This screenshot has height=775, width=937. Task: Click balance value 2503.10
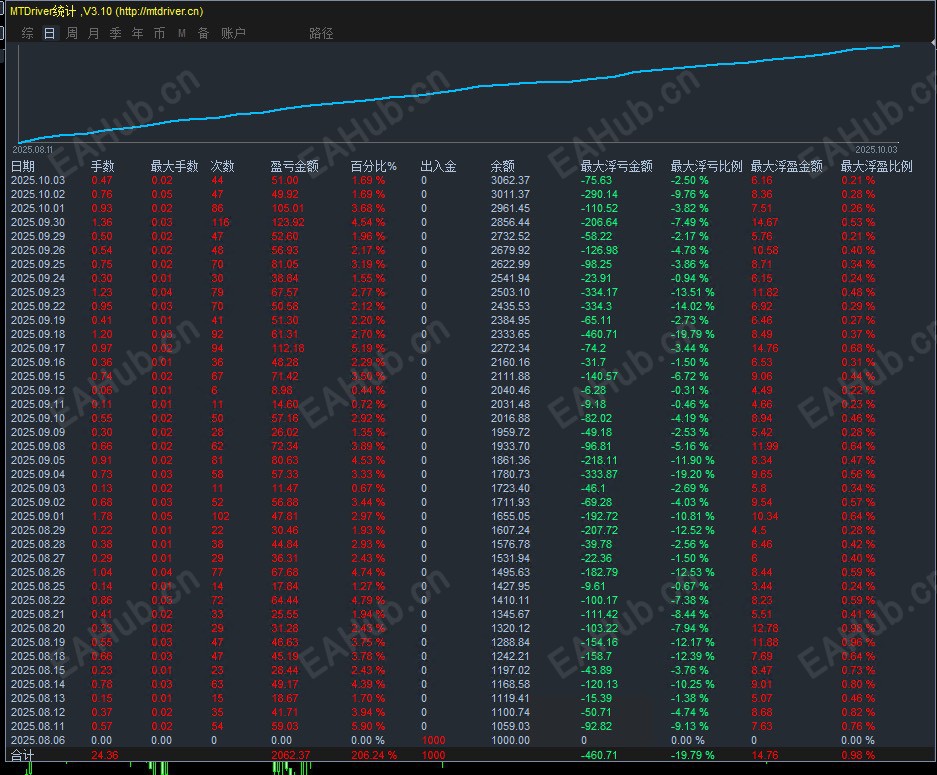(x=510, y=292)
